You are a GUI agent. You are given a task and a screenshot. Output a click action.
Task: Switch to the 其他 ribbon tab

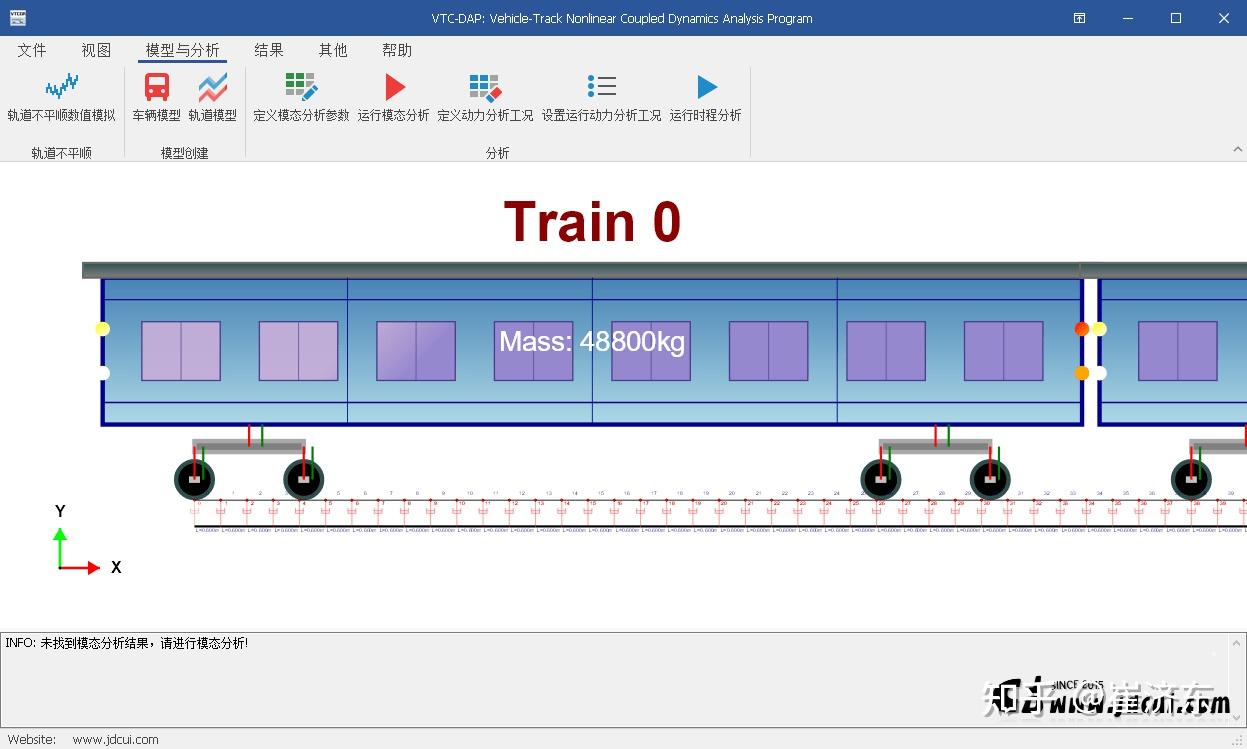tap(332, 49)
